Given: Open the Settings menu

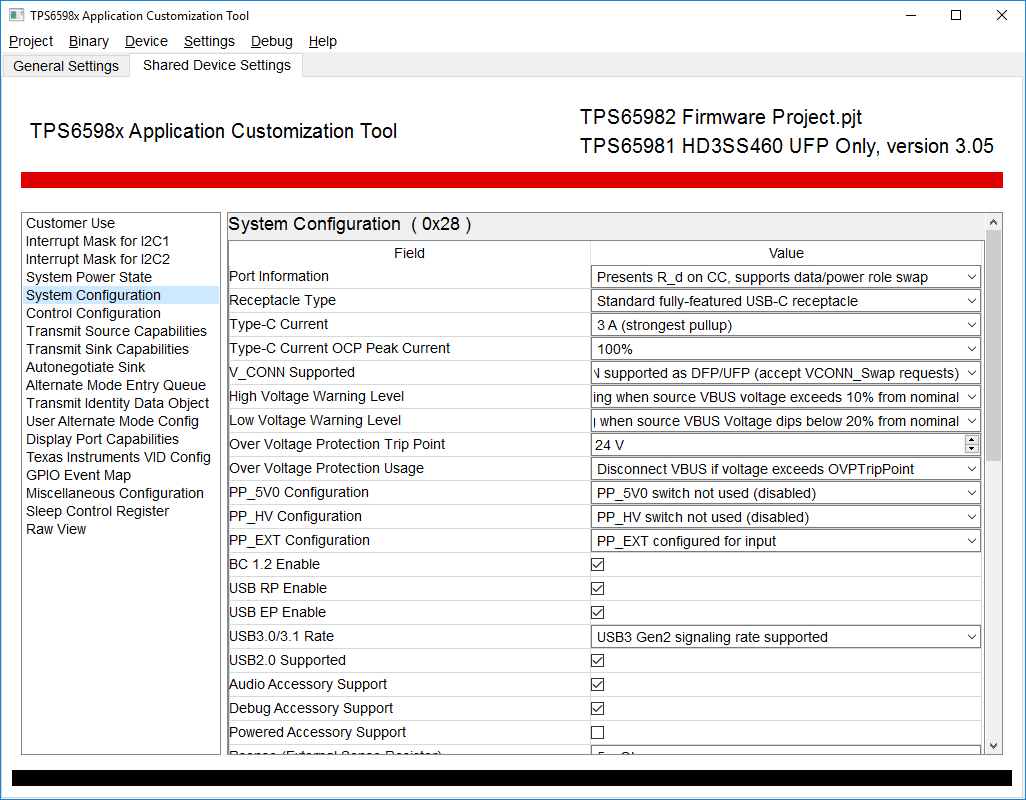Looking at the screenshot, I should click(209, 41).
